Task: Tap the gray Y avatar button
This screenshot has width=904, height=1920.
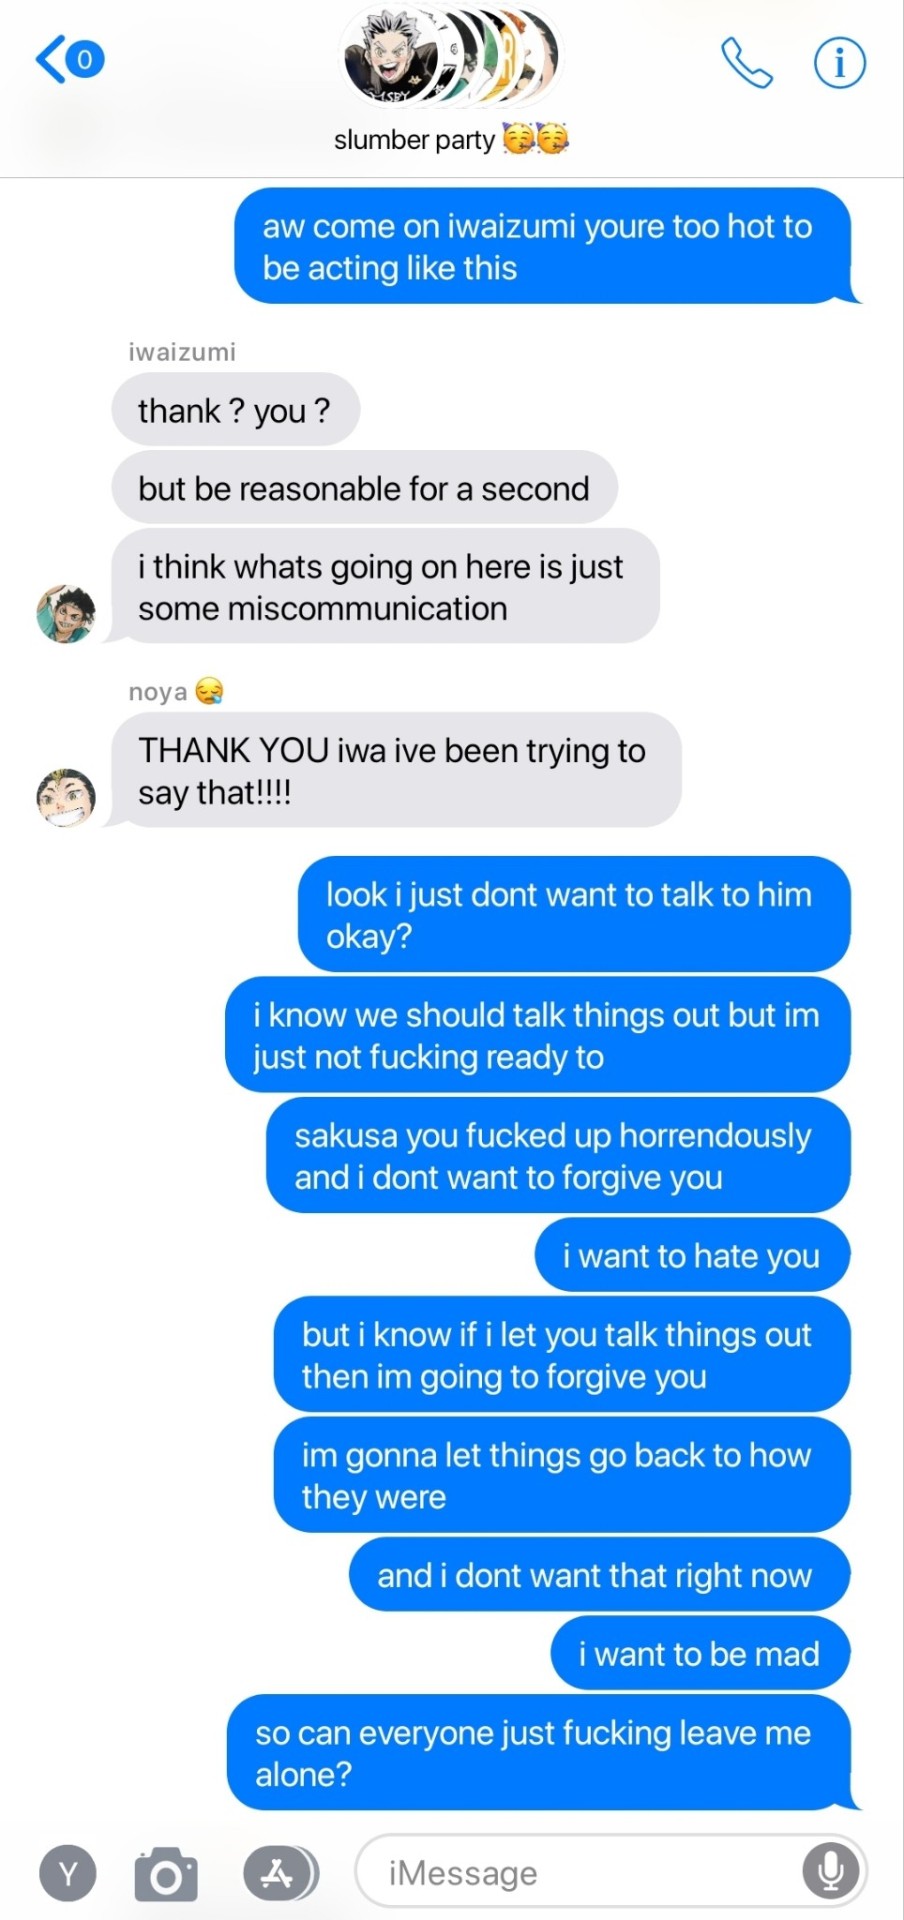Action: [x=68, y=1873]
